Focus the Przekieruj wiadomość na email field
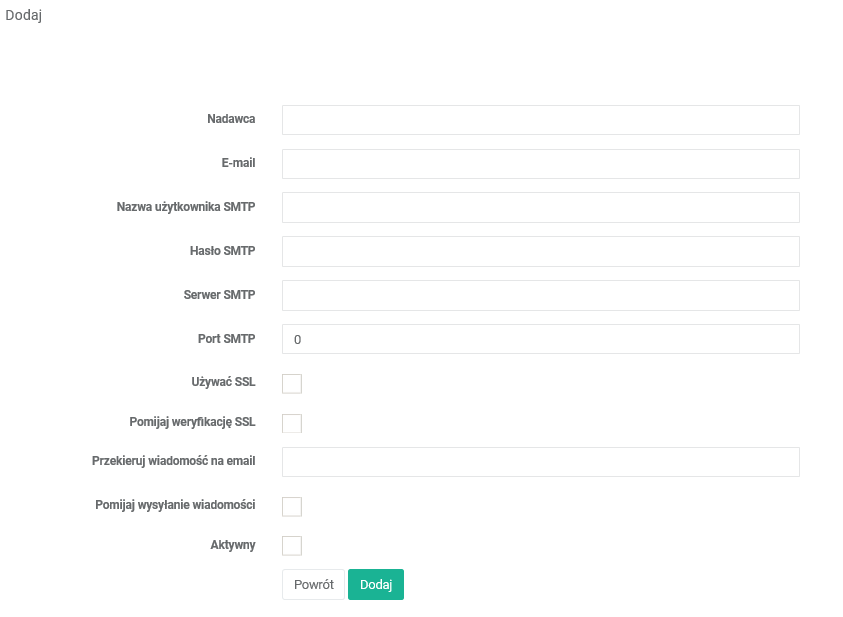 coord(540,462)
